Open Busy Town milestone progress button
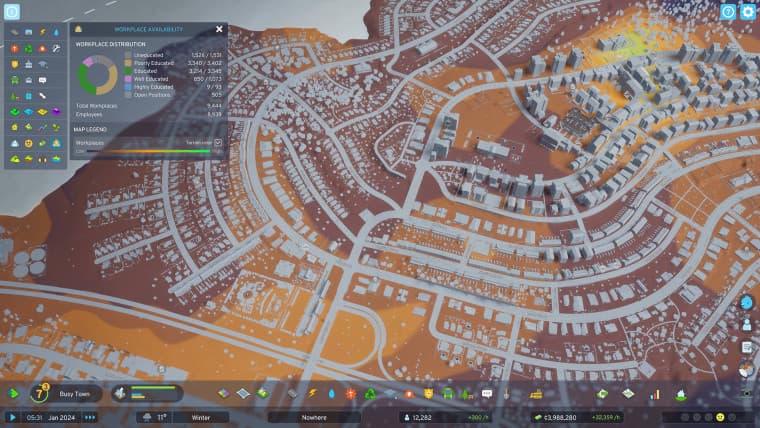 click(x=80, y=394)
